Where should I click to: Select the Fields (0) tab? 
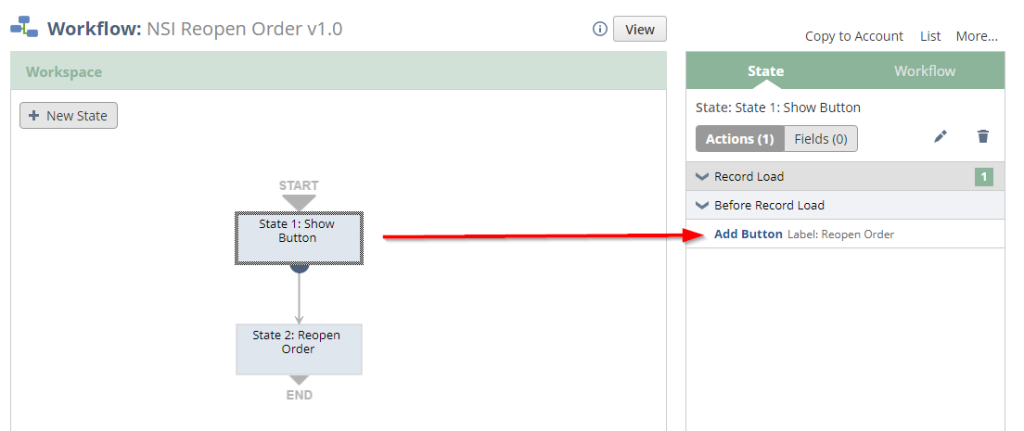point(821,139)
